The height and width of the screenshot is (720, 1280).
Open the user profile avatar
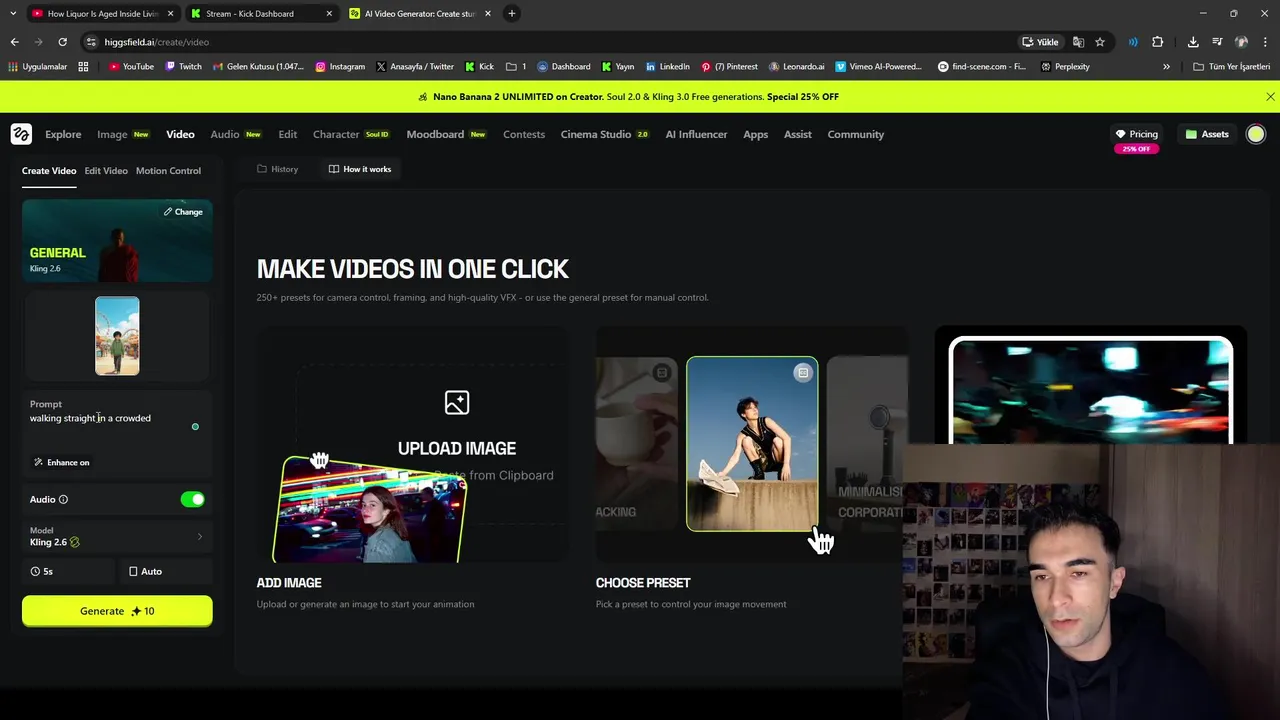pyautogui.click(x=1256, y=134)
